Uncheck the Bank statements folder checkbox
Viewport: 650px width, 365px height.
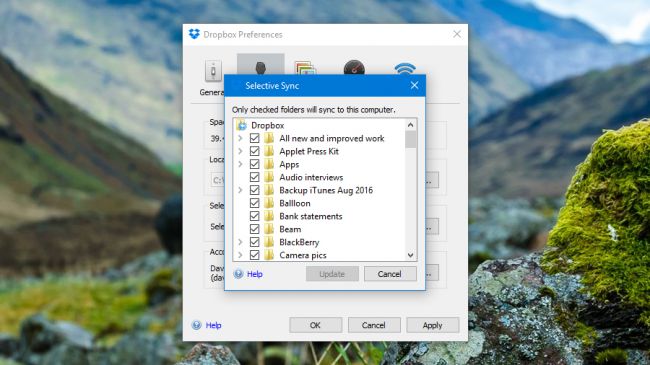[x=255, y=216]
